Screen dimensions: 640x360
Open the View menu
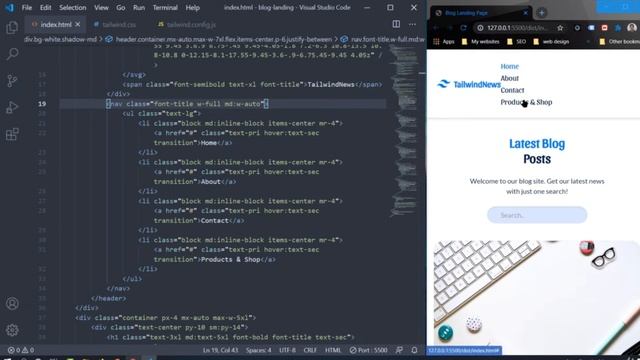pos(101,7)
